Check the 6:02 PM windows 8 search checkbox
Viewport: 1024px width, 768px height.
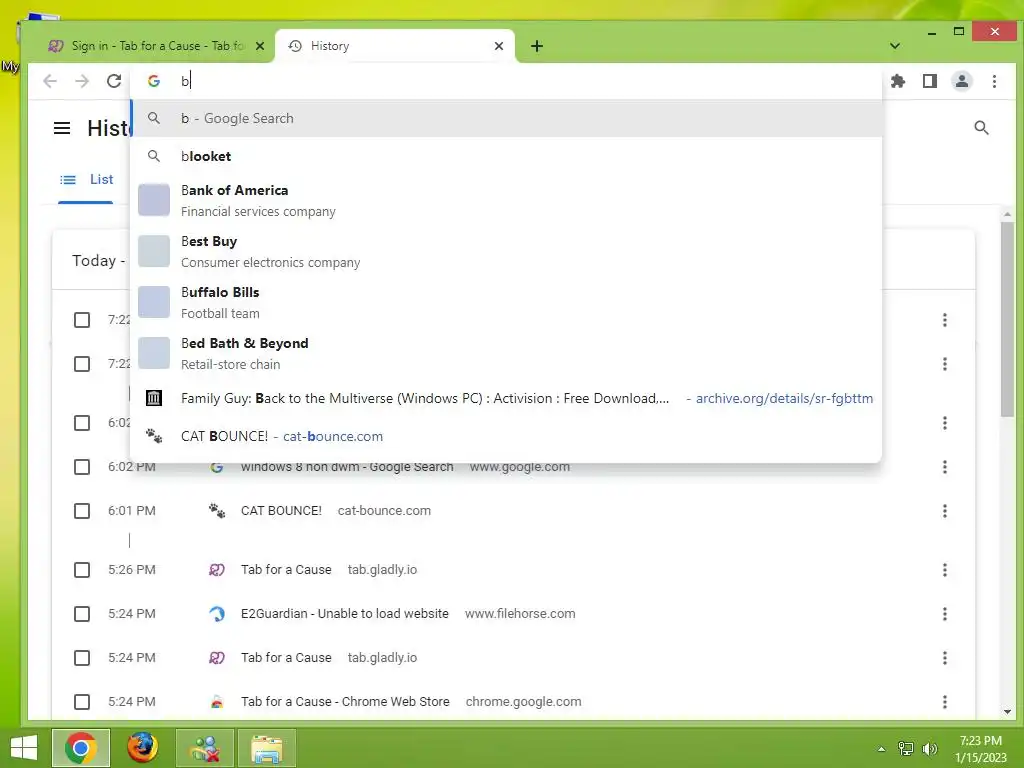click(x=82, y=467)
